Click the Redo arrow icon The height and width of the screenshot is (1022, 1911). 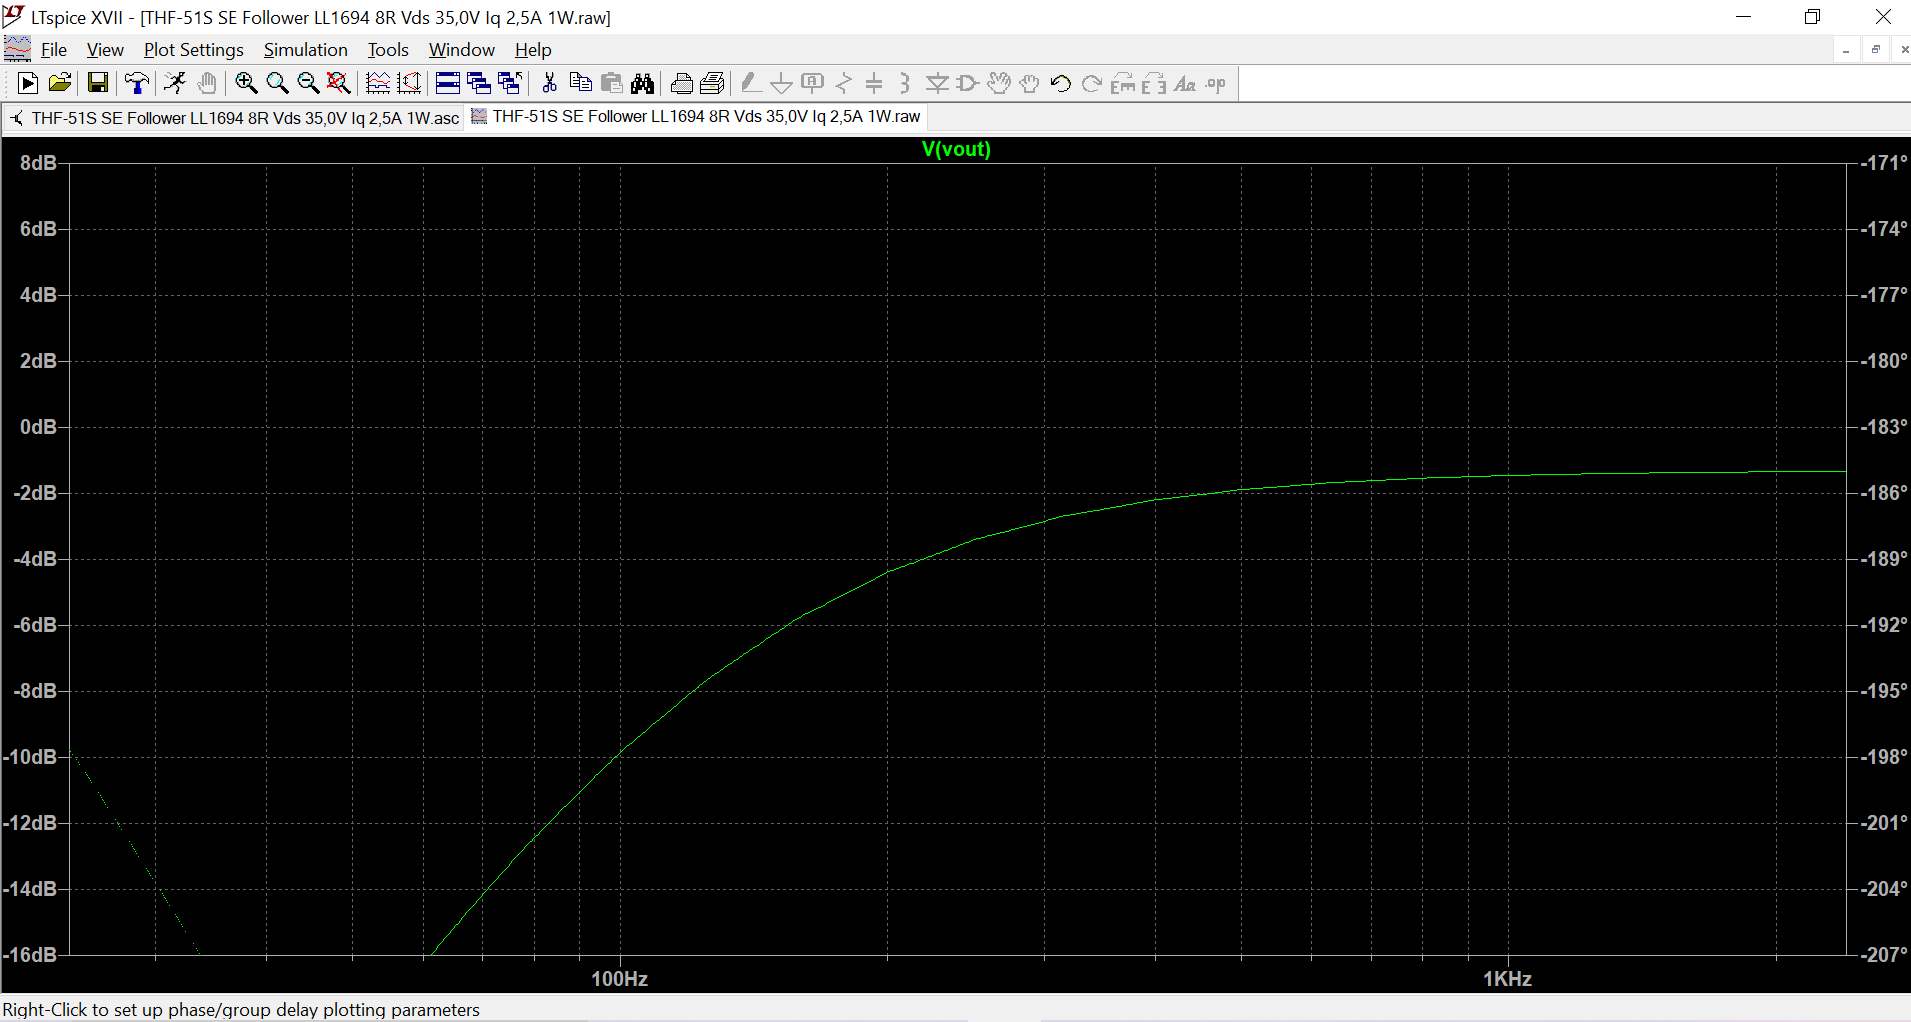coord(1092,84)
